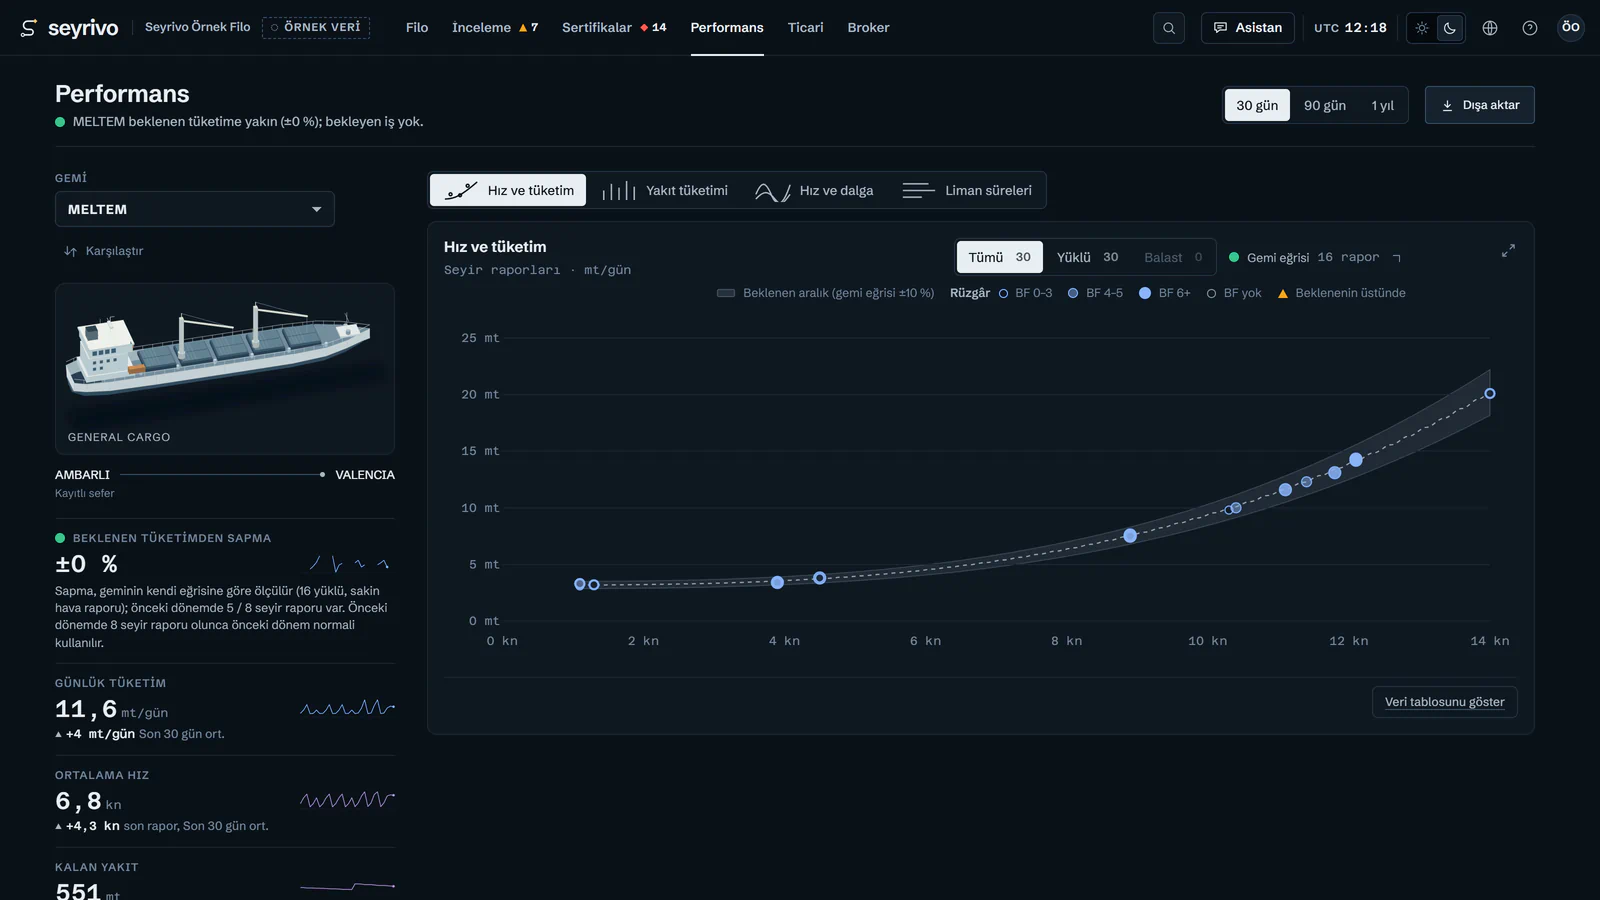Open the ÖO user avatar menu
Screen dimensions: 1600x900
pos(1571,27)
